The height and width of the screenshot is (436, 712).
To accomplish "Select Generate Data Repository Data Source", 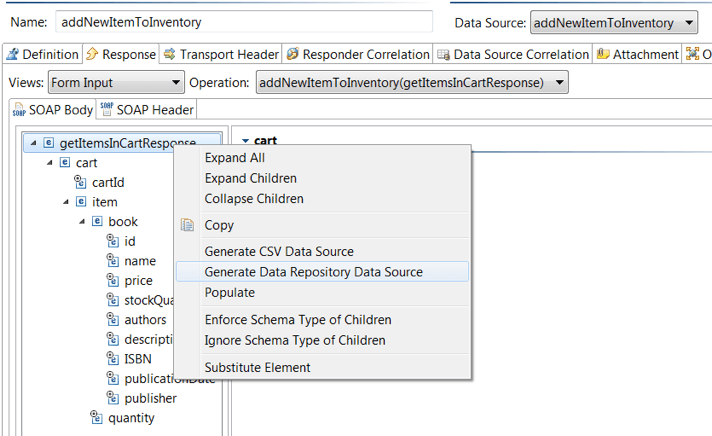I will (x=323, y=272).
